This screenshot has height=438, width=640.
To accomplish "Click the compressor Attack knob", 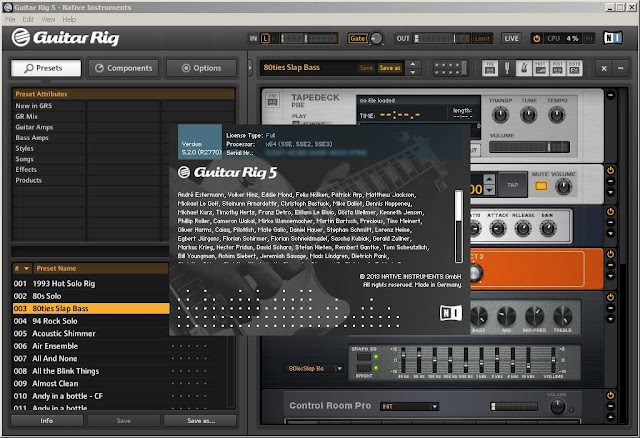I will tap(498, 229).
